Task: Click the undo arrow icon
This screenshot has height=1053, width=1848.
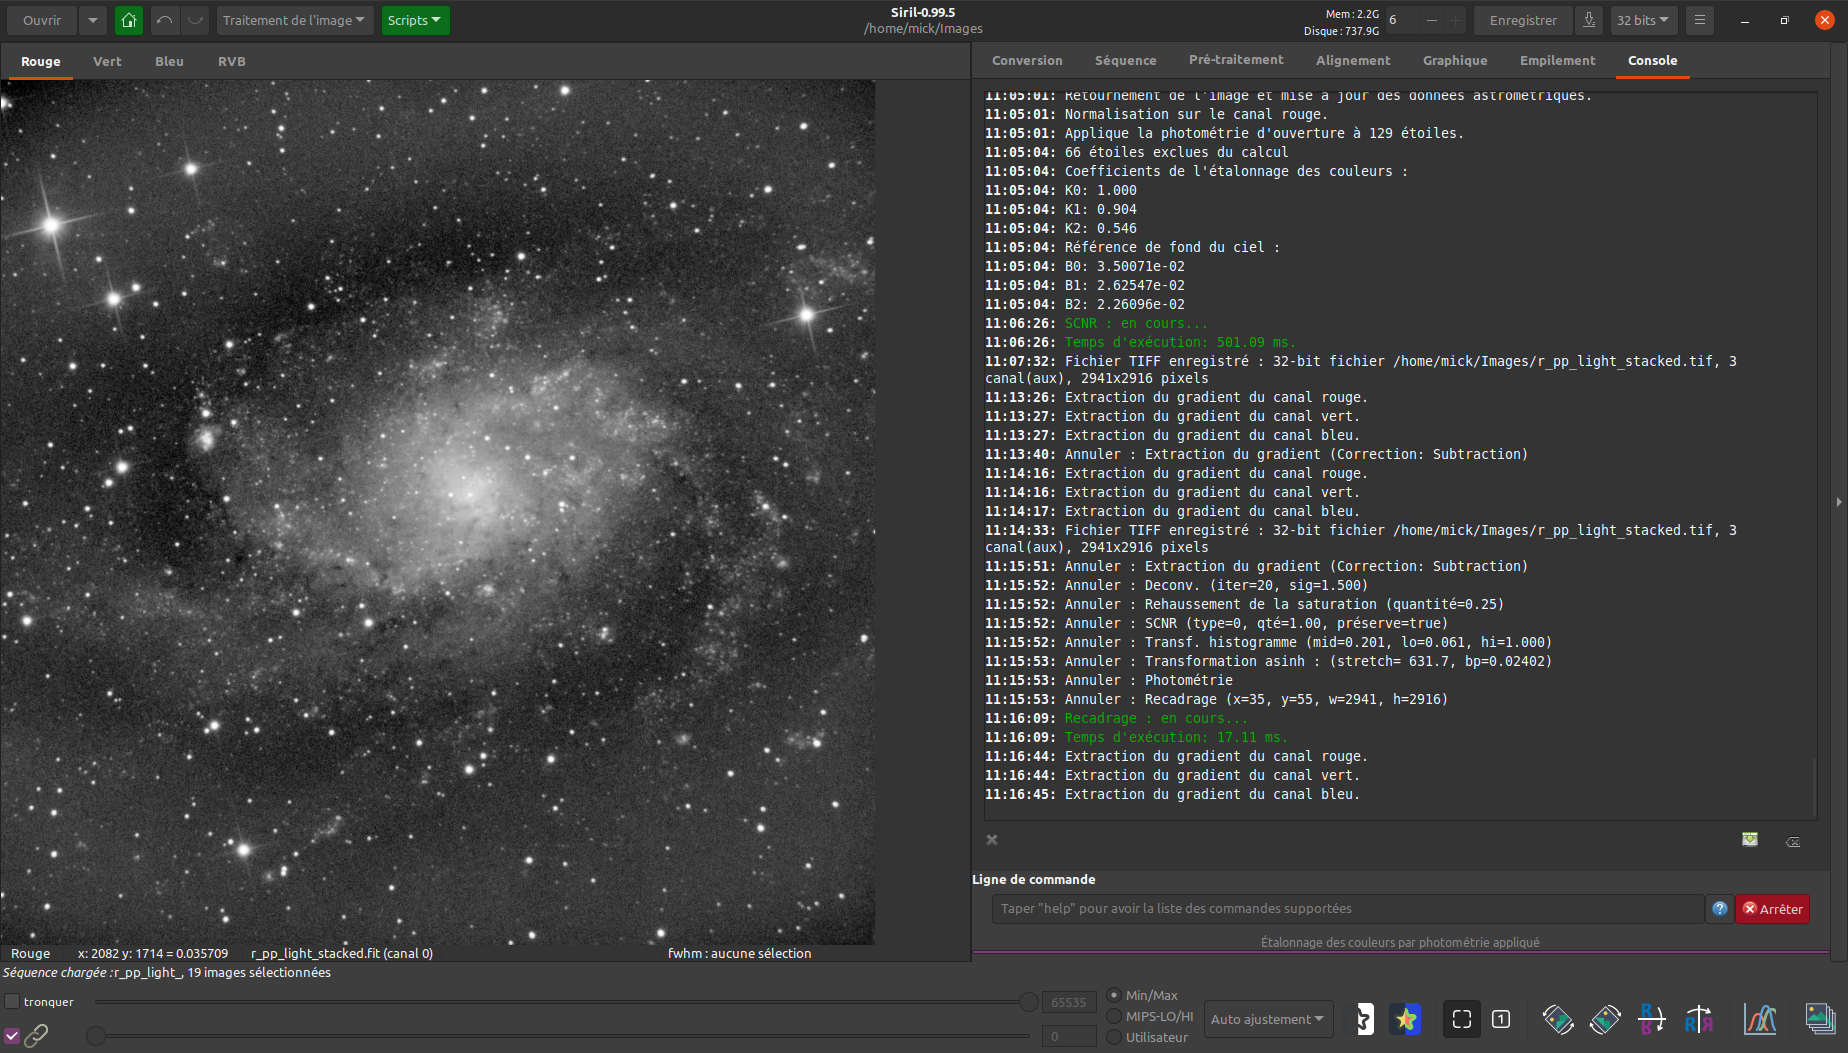Action: pos(165,20)
